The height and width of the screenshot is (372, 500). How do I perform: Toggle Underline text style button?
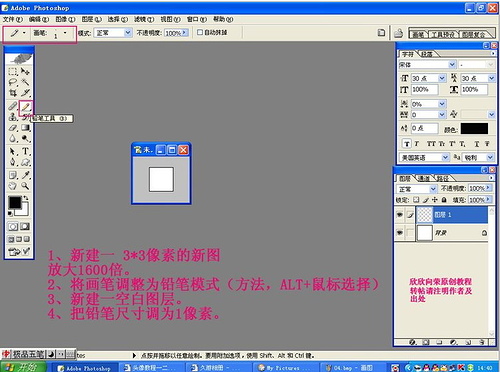[x=477, y=144]
